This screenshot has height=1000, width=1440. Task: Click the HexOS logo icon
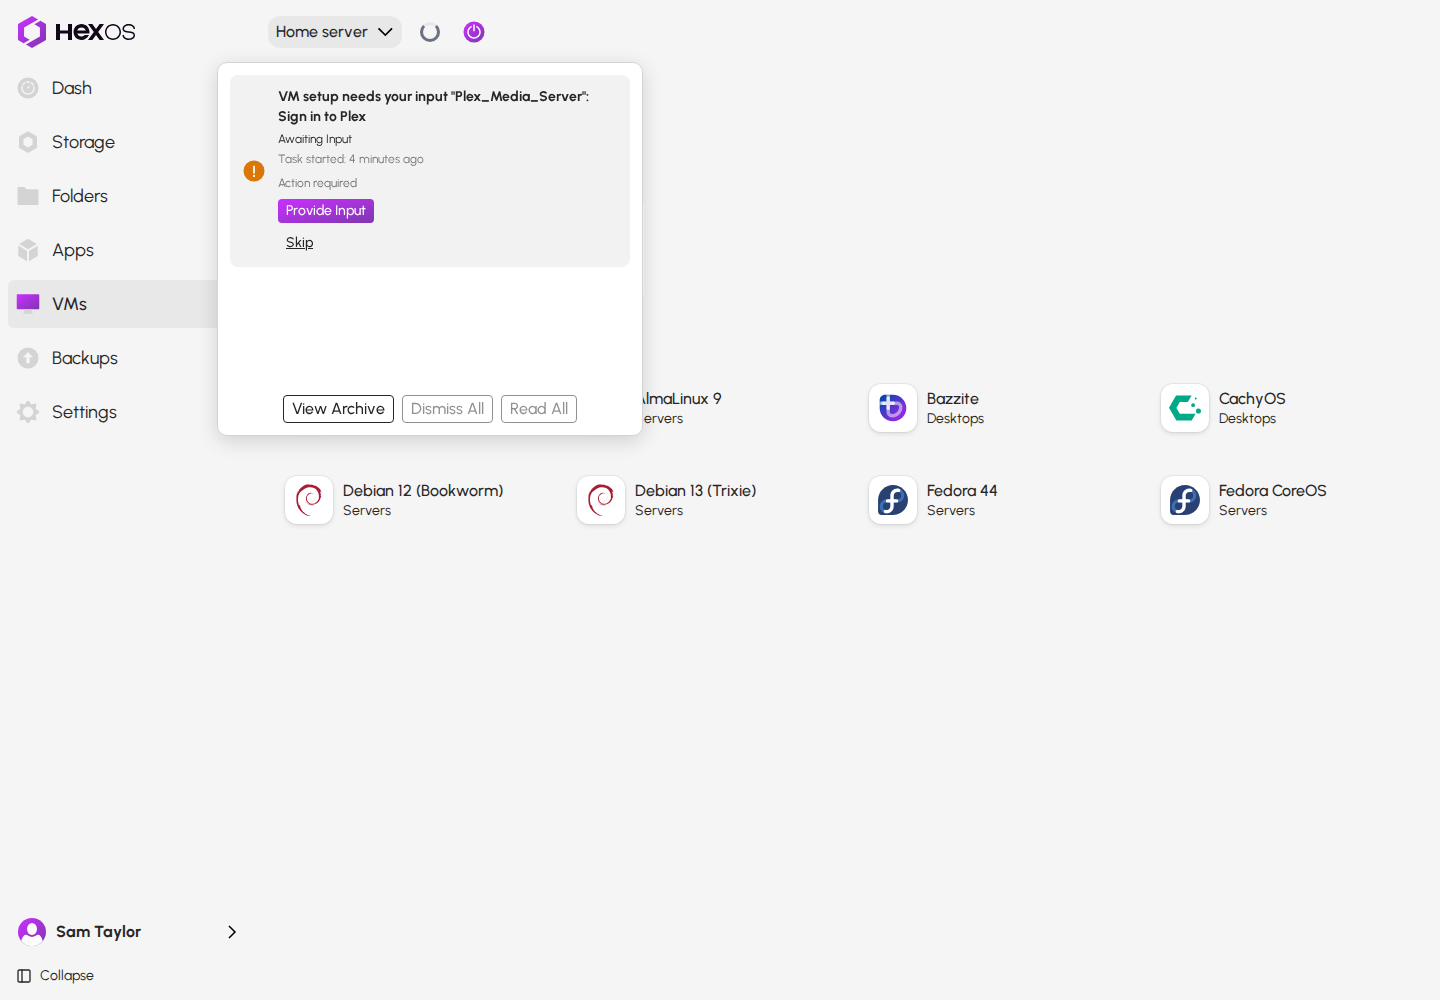32,32
